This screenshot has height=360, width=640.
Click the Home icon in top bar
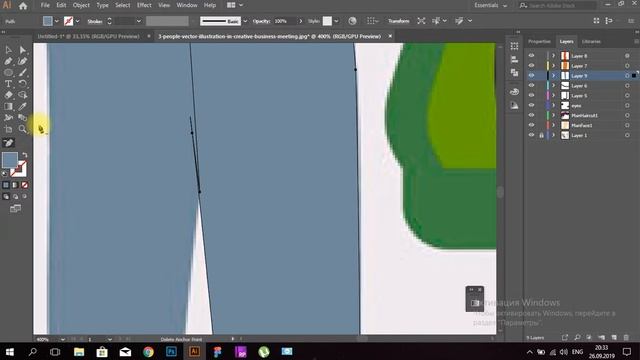tap(23, 6)
